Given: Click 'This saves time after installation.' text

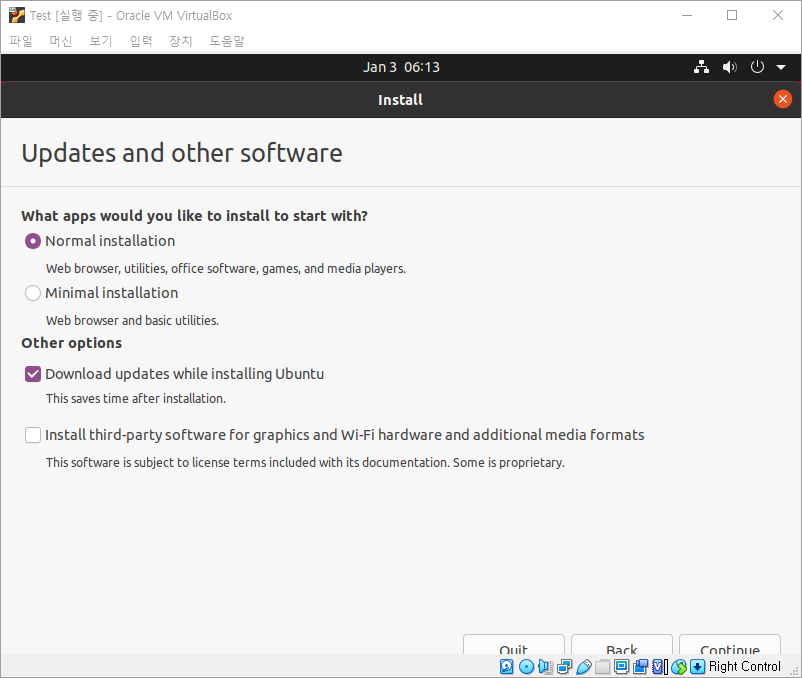Looking at the screenshot, I should [136, 398].
